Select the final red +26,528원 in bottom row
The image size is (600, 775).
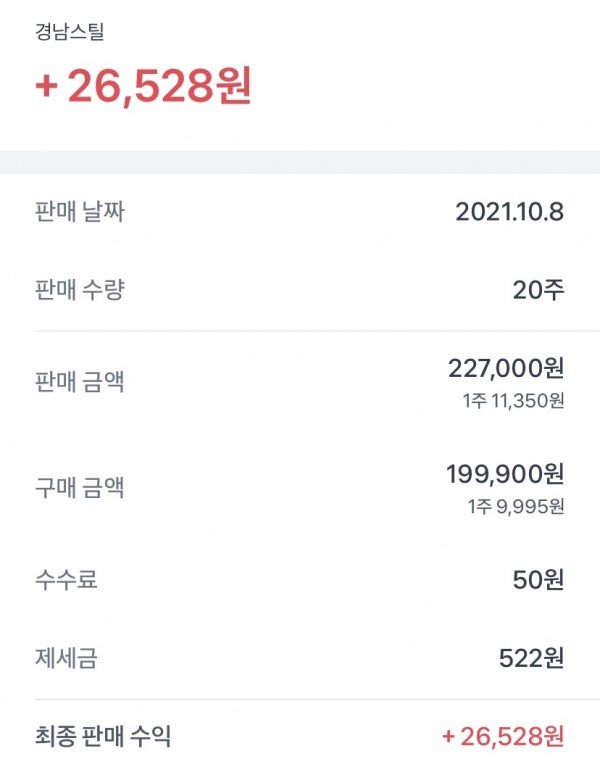[503, 738]
